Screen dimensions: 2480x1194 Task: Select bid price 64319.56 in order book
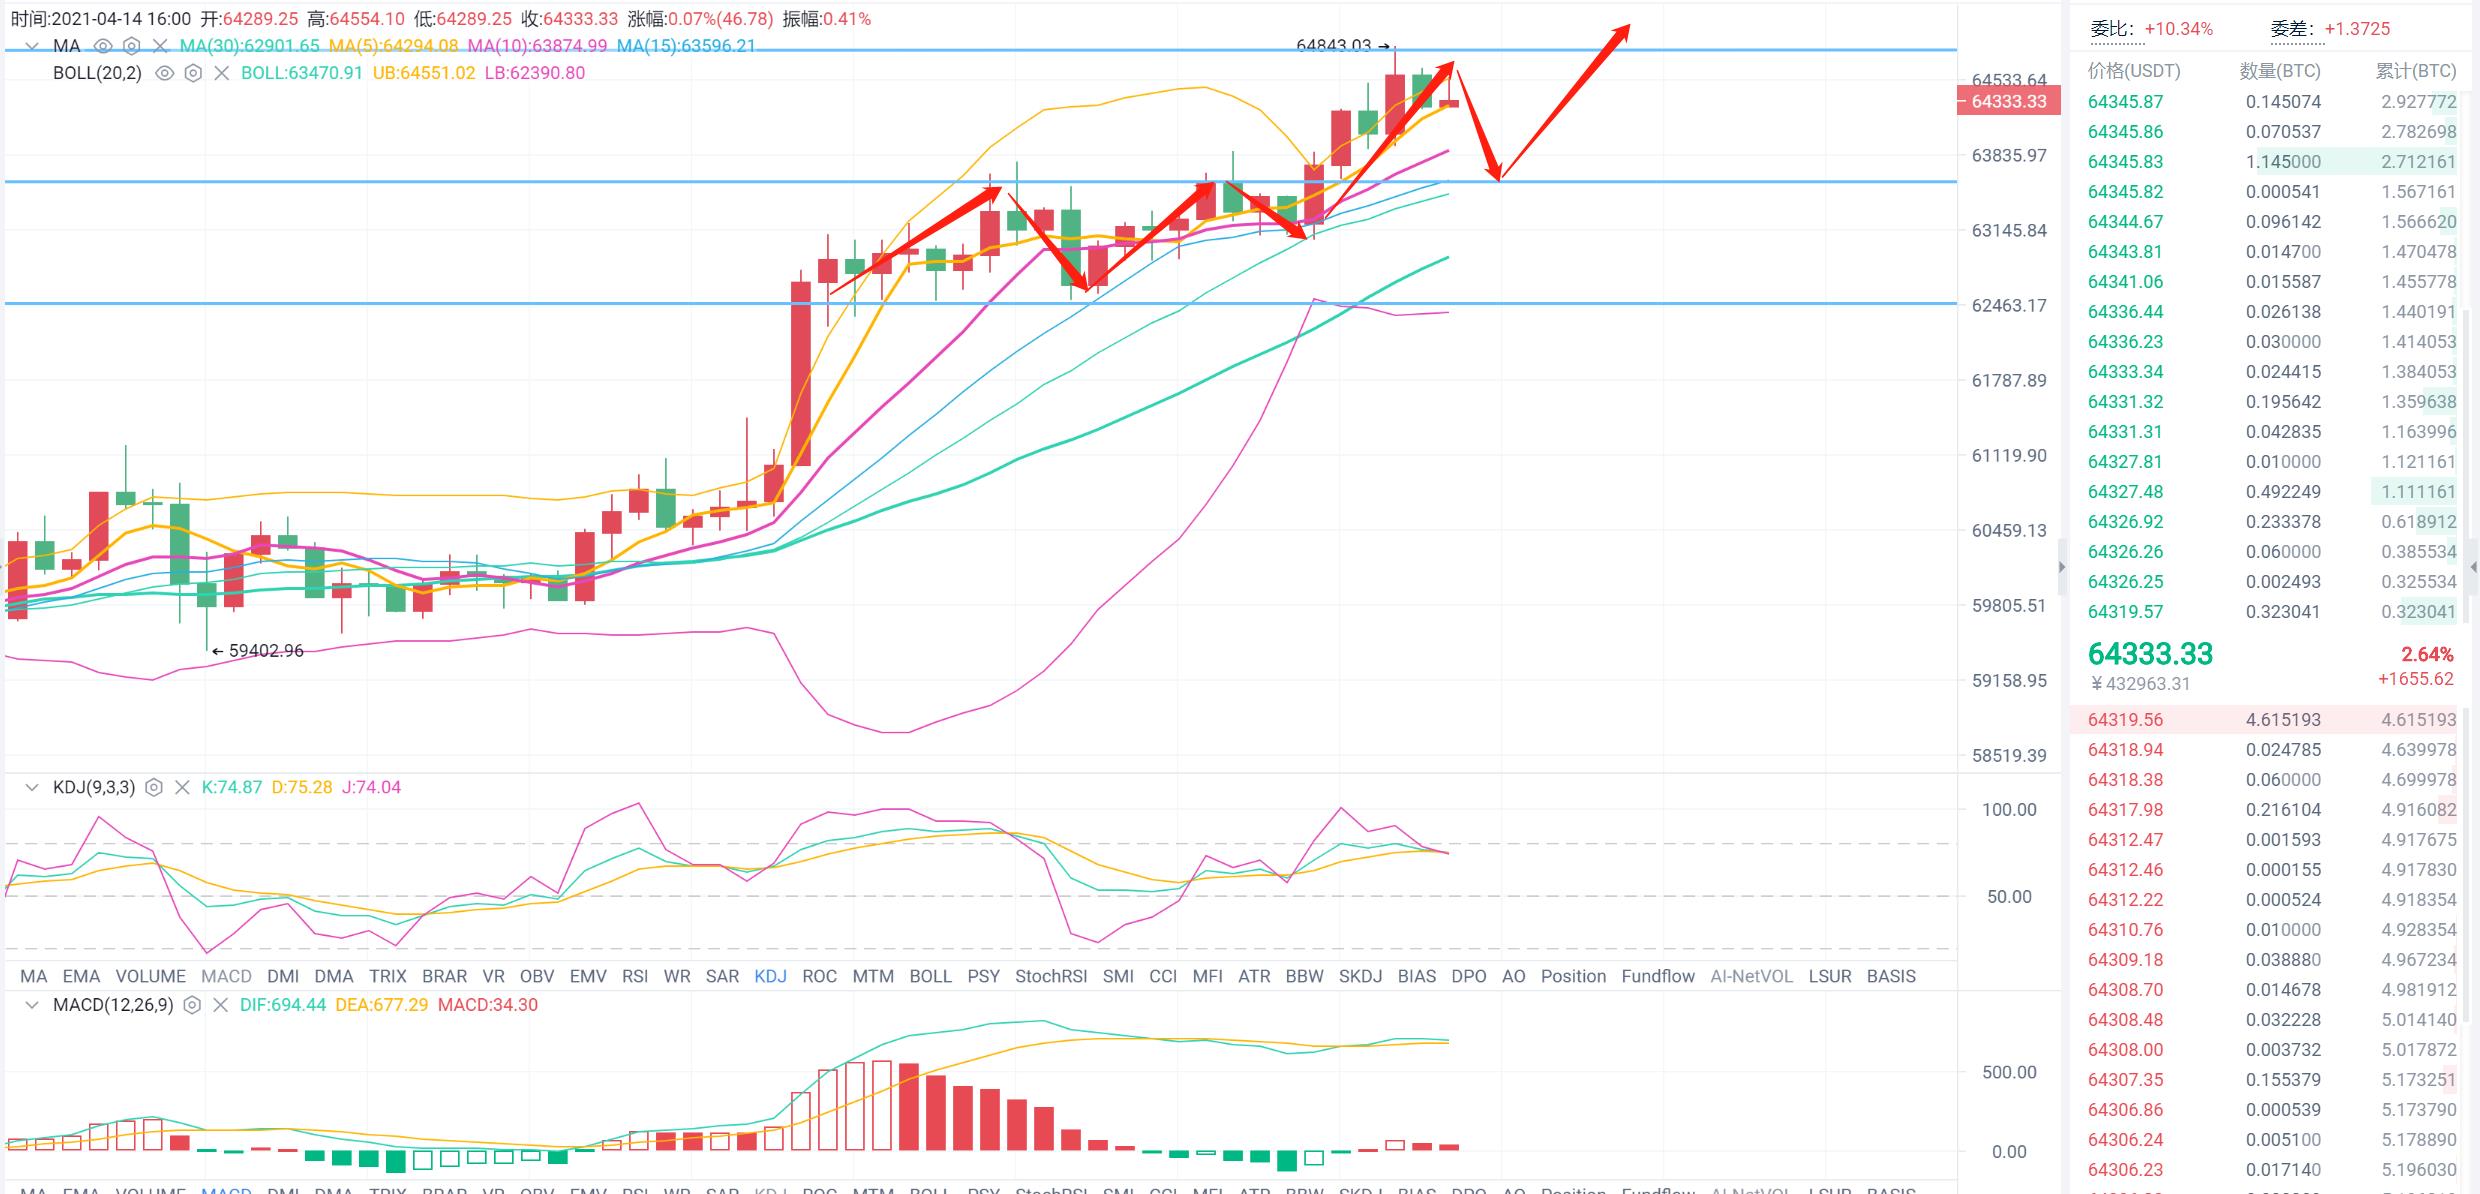[x=2125, y=720]
